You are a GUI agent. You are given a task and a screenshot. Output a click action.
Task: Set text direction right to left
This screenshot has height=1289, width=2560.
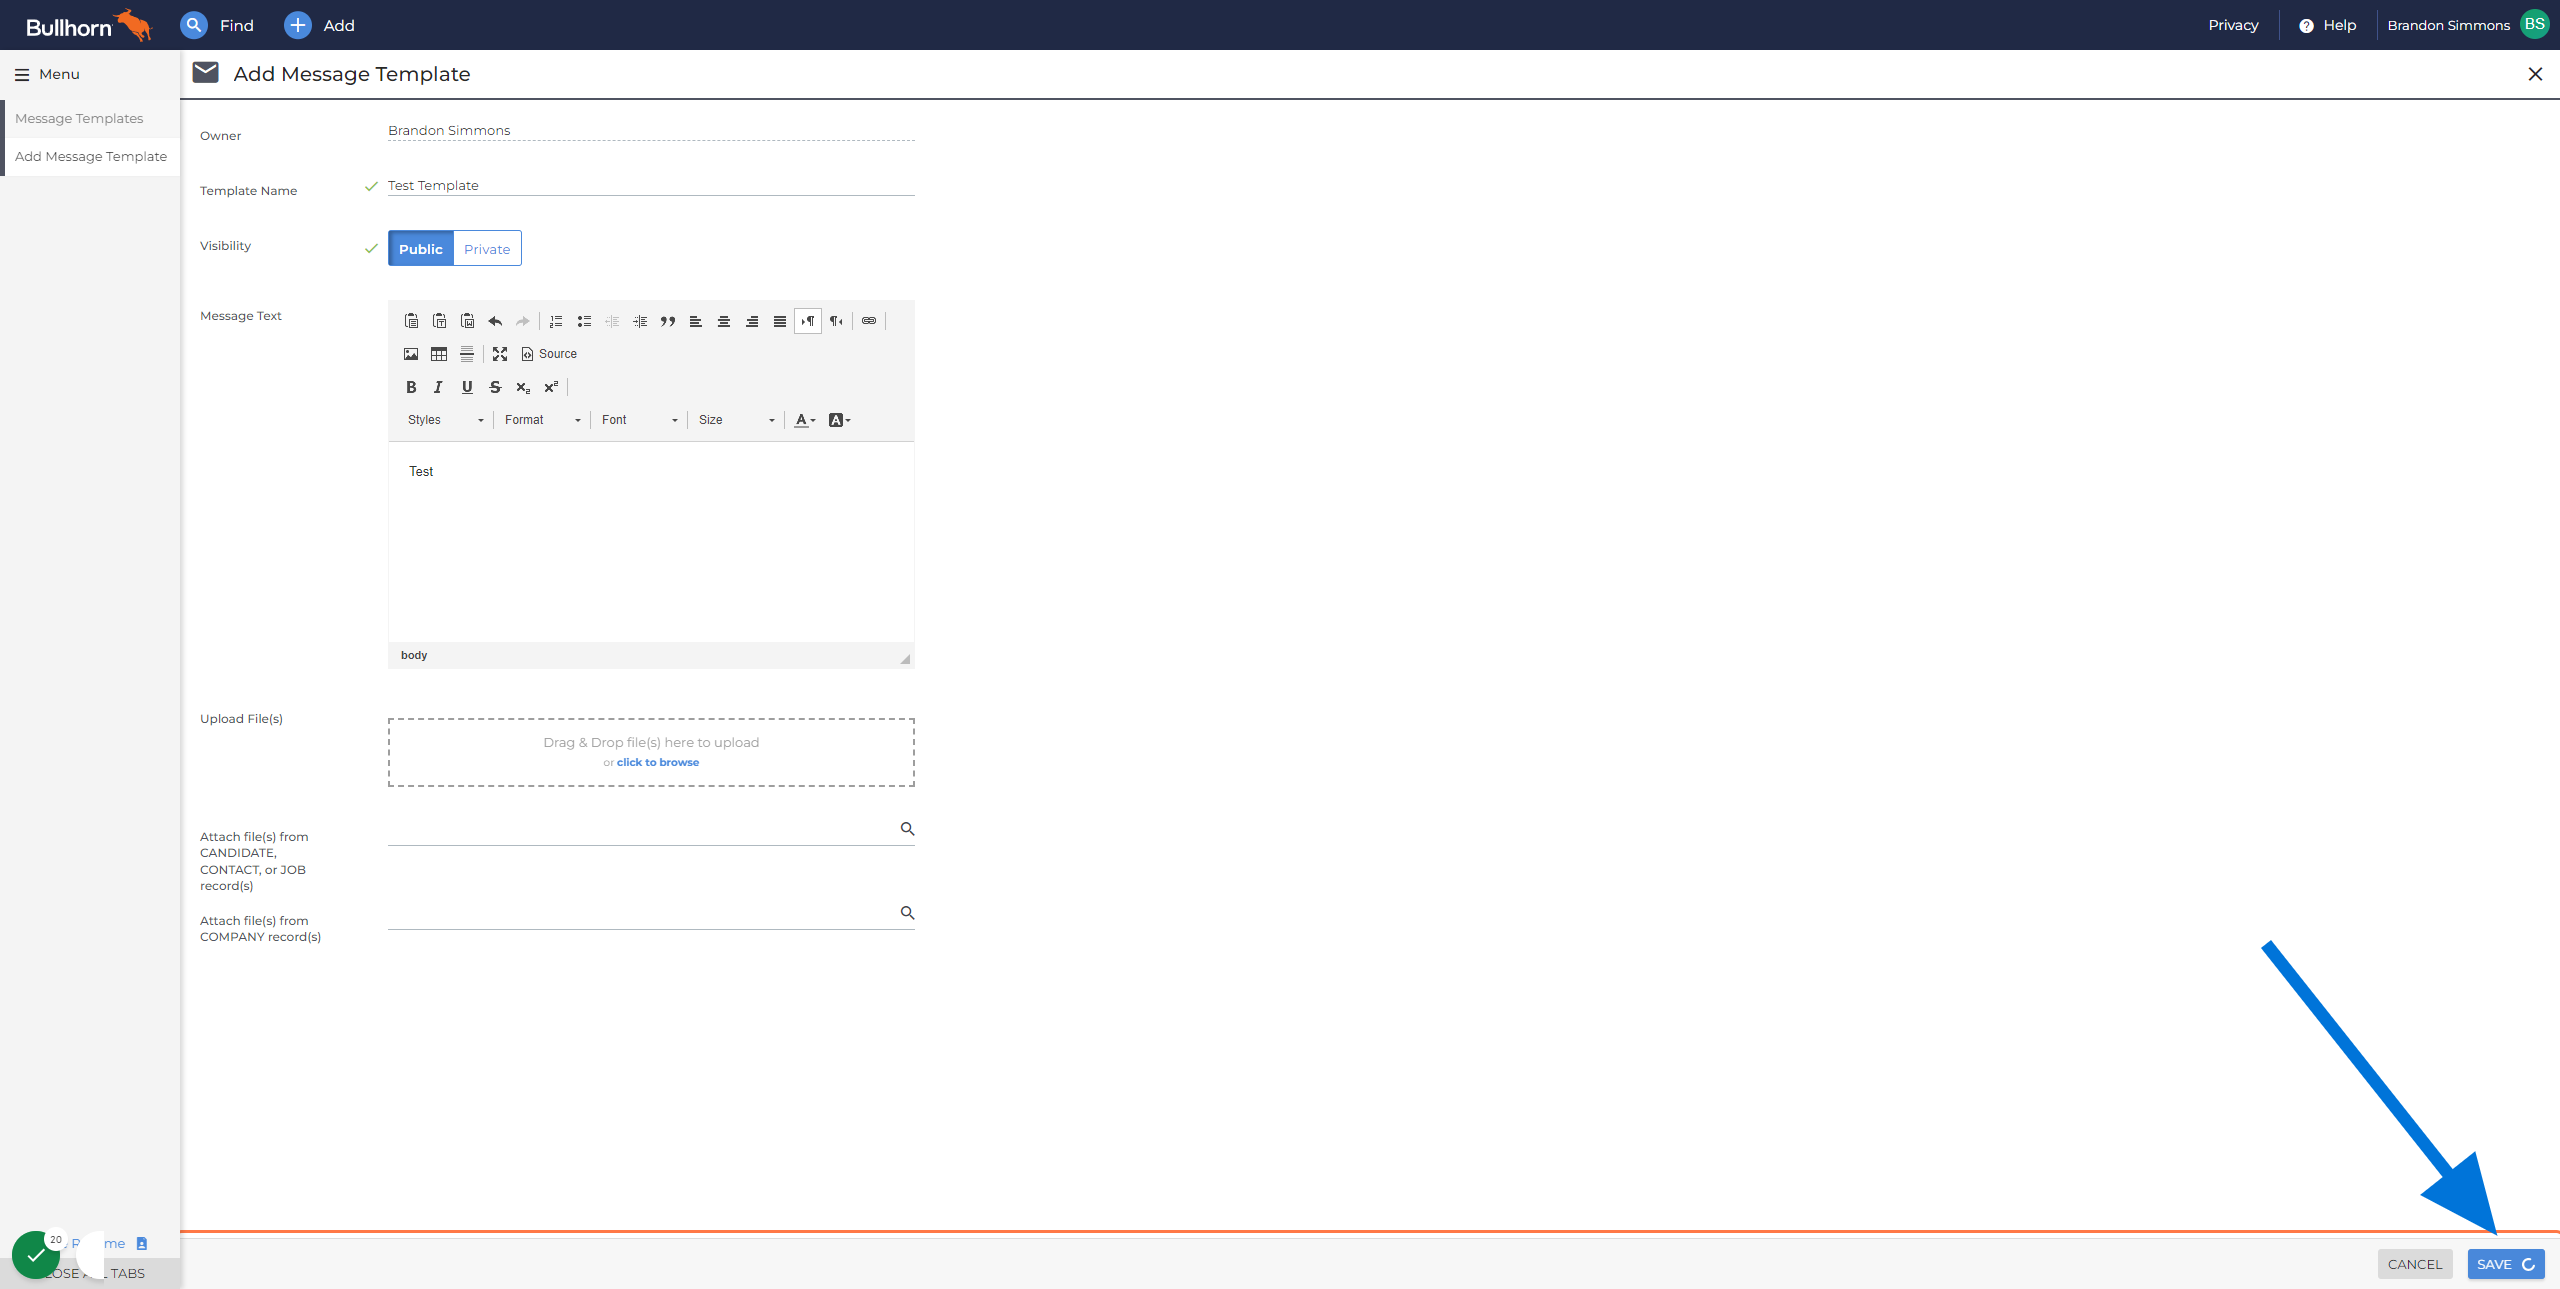coord(836,321)
